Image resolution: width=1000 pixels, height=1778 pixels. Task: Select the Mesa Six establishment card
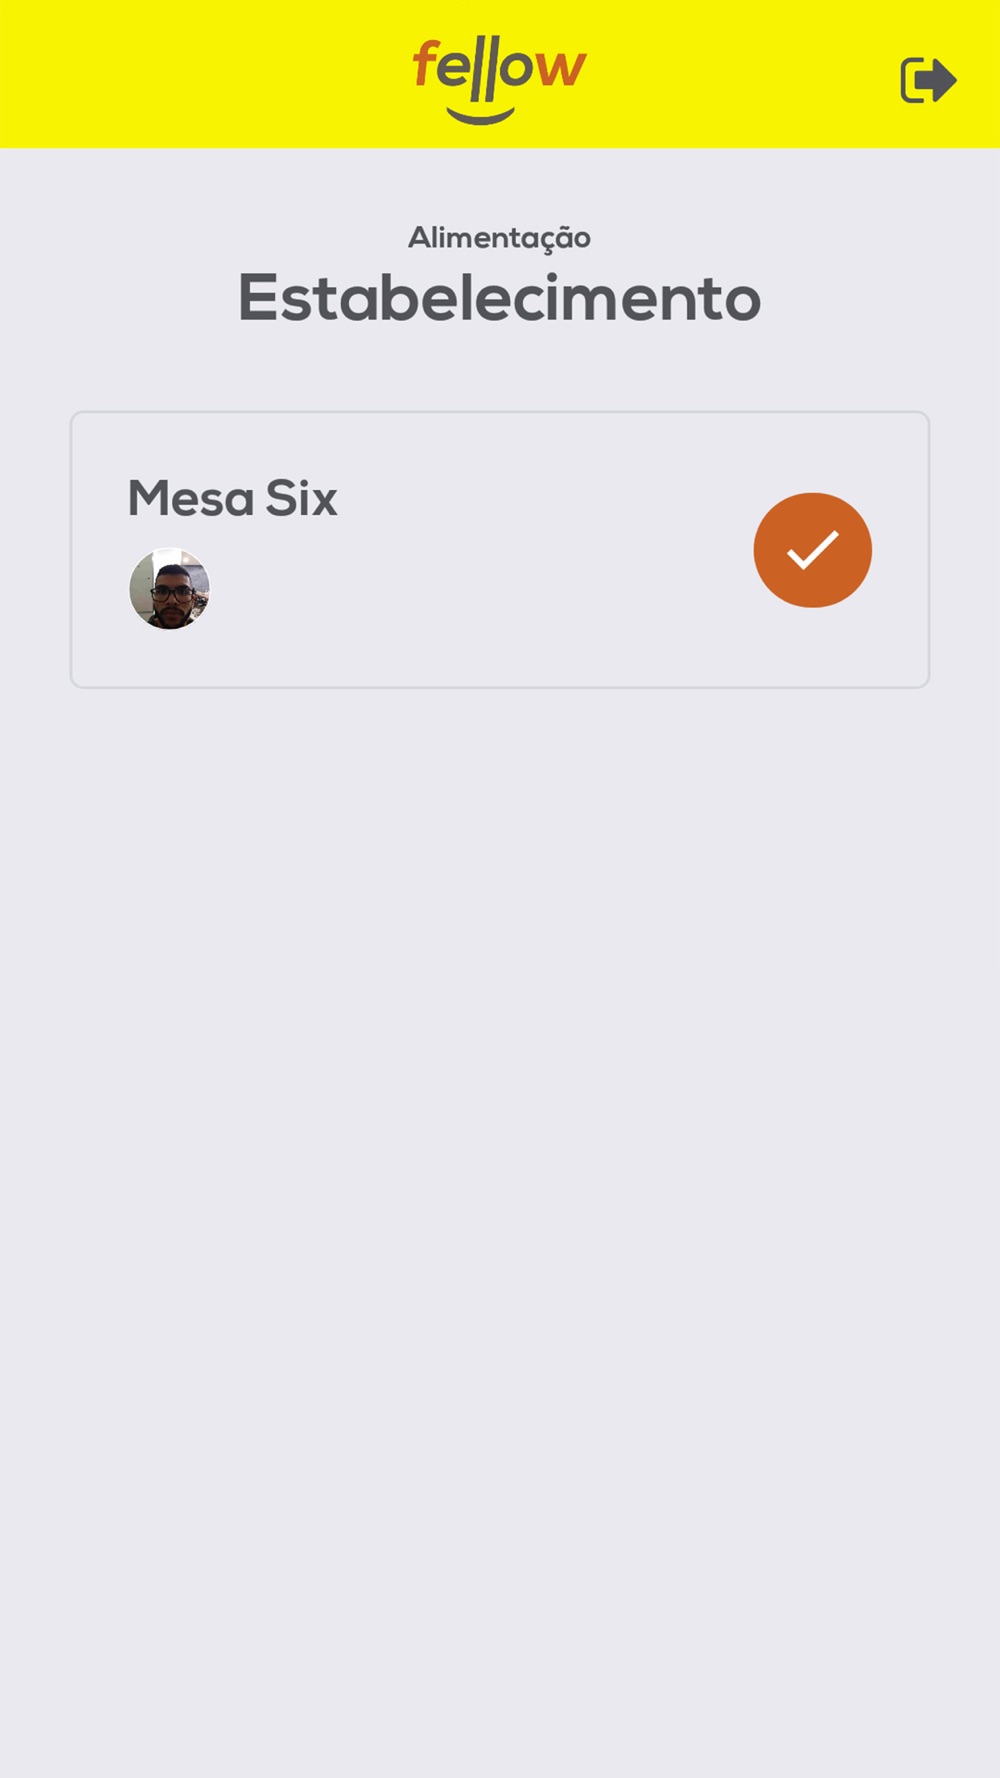500,550
